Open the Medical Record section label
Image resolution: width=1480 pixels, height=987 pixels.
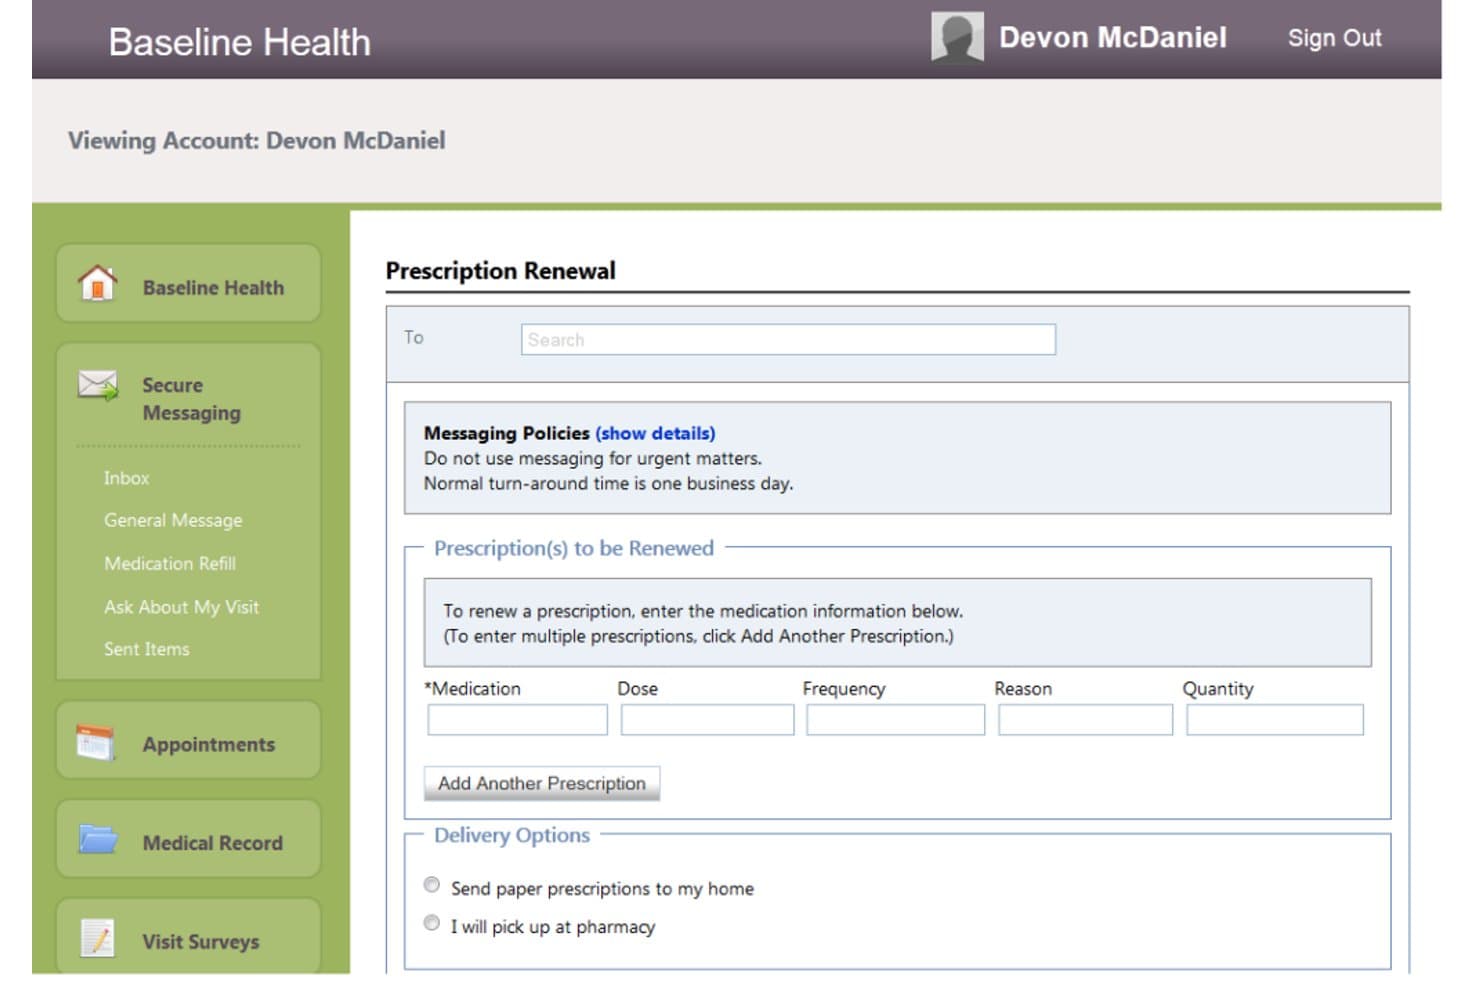[x=213, y=843]
